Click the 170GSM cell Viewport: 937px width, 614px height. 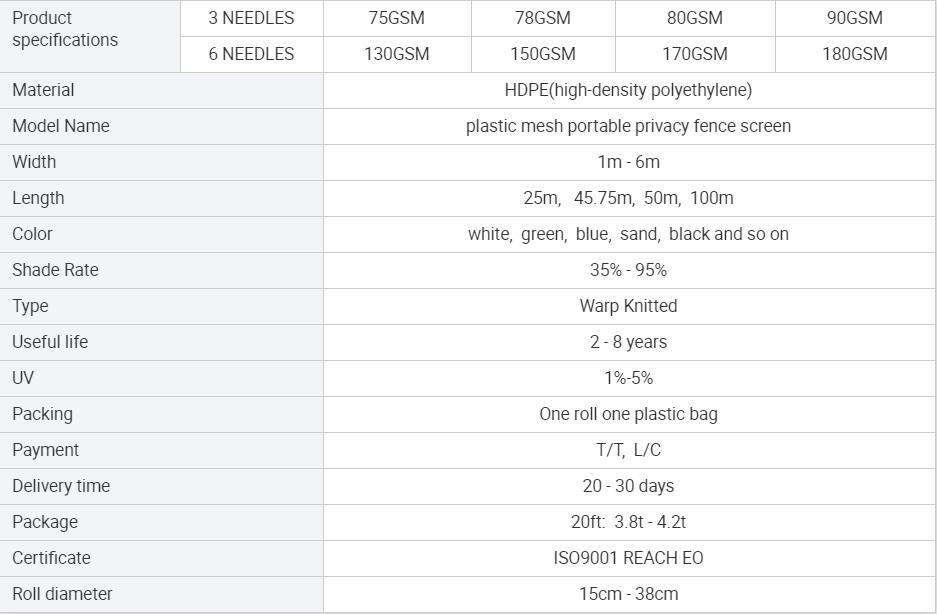(x=694, y=54)
